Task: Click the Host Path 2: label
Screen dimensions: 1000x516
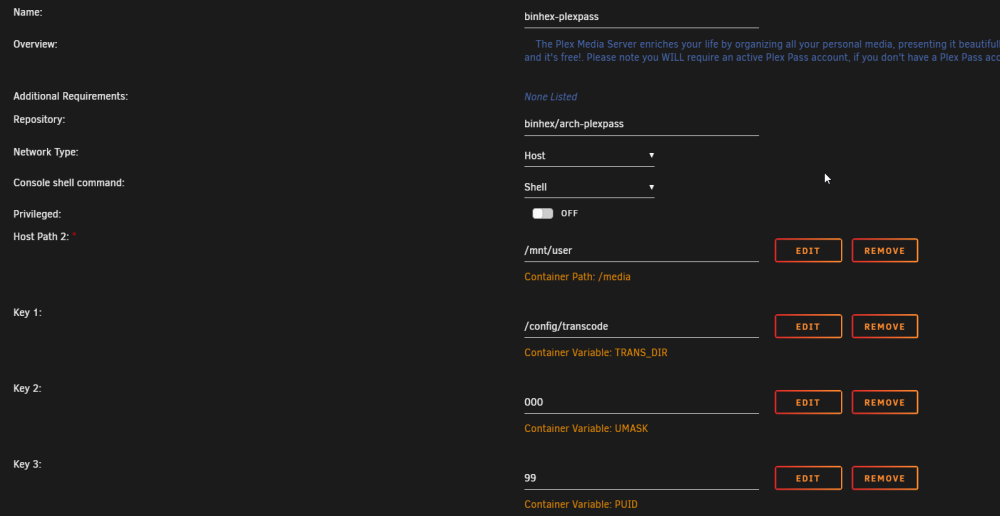Action: click(x=43, y=237)
